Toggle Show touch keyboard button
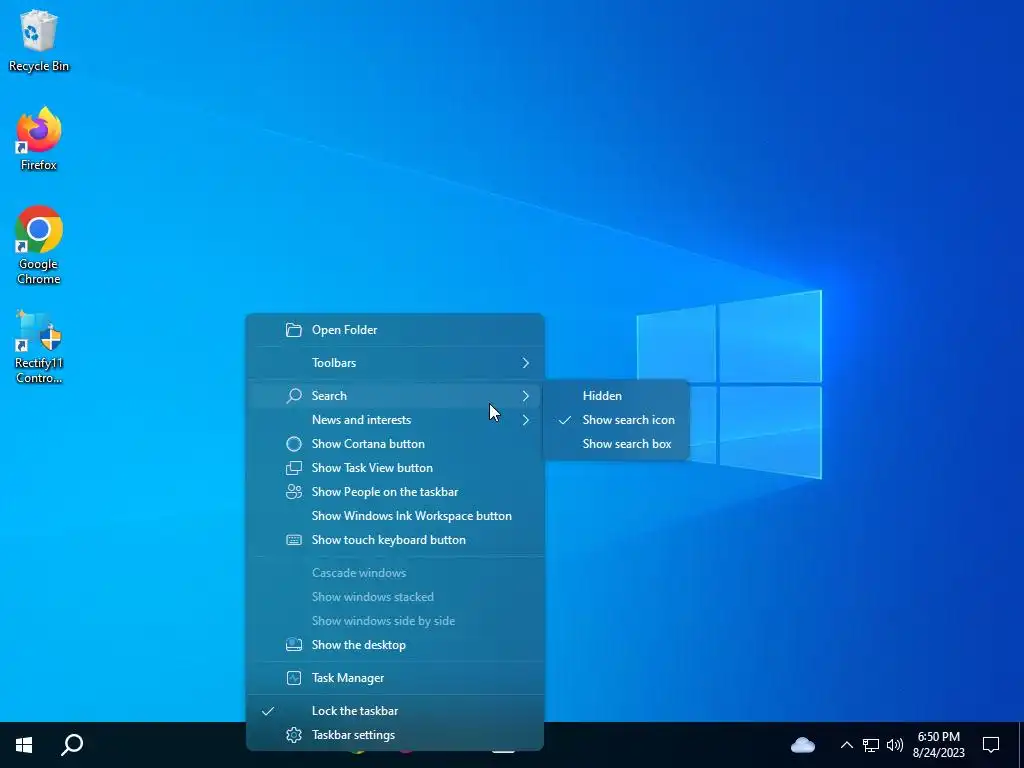1024x768 pixels. click(395, 540)
